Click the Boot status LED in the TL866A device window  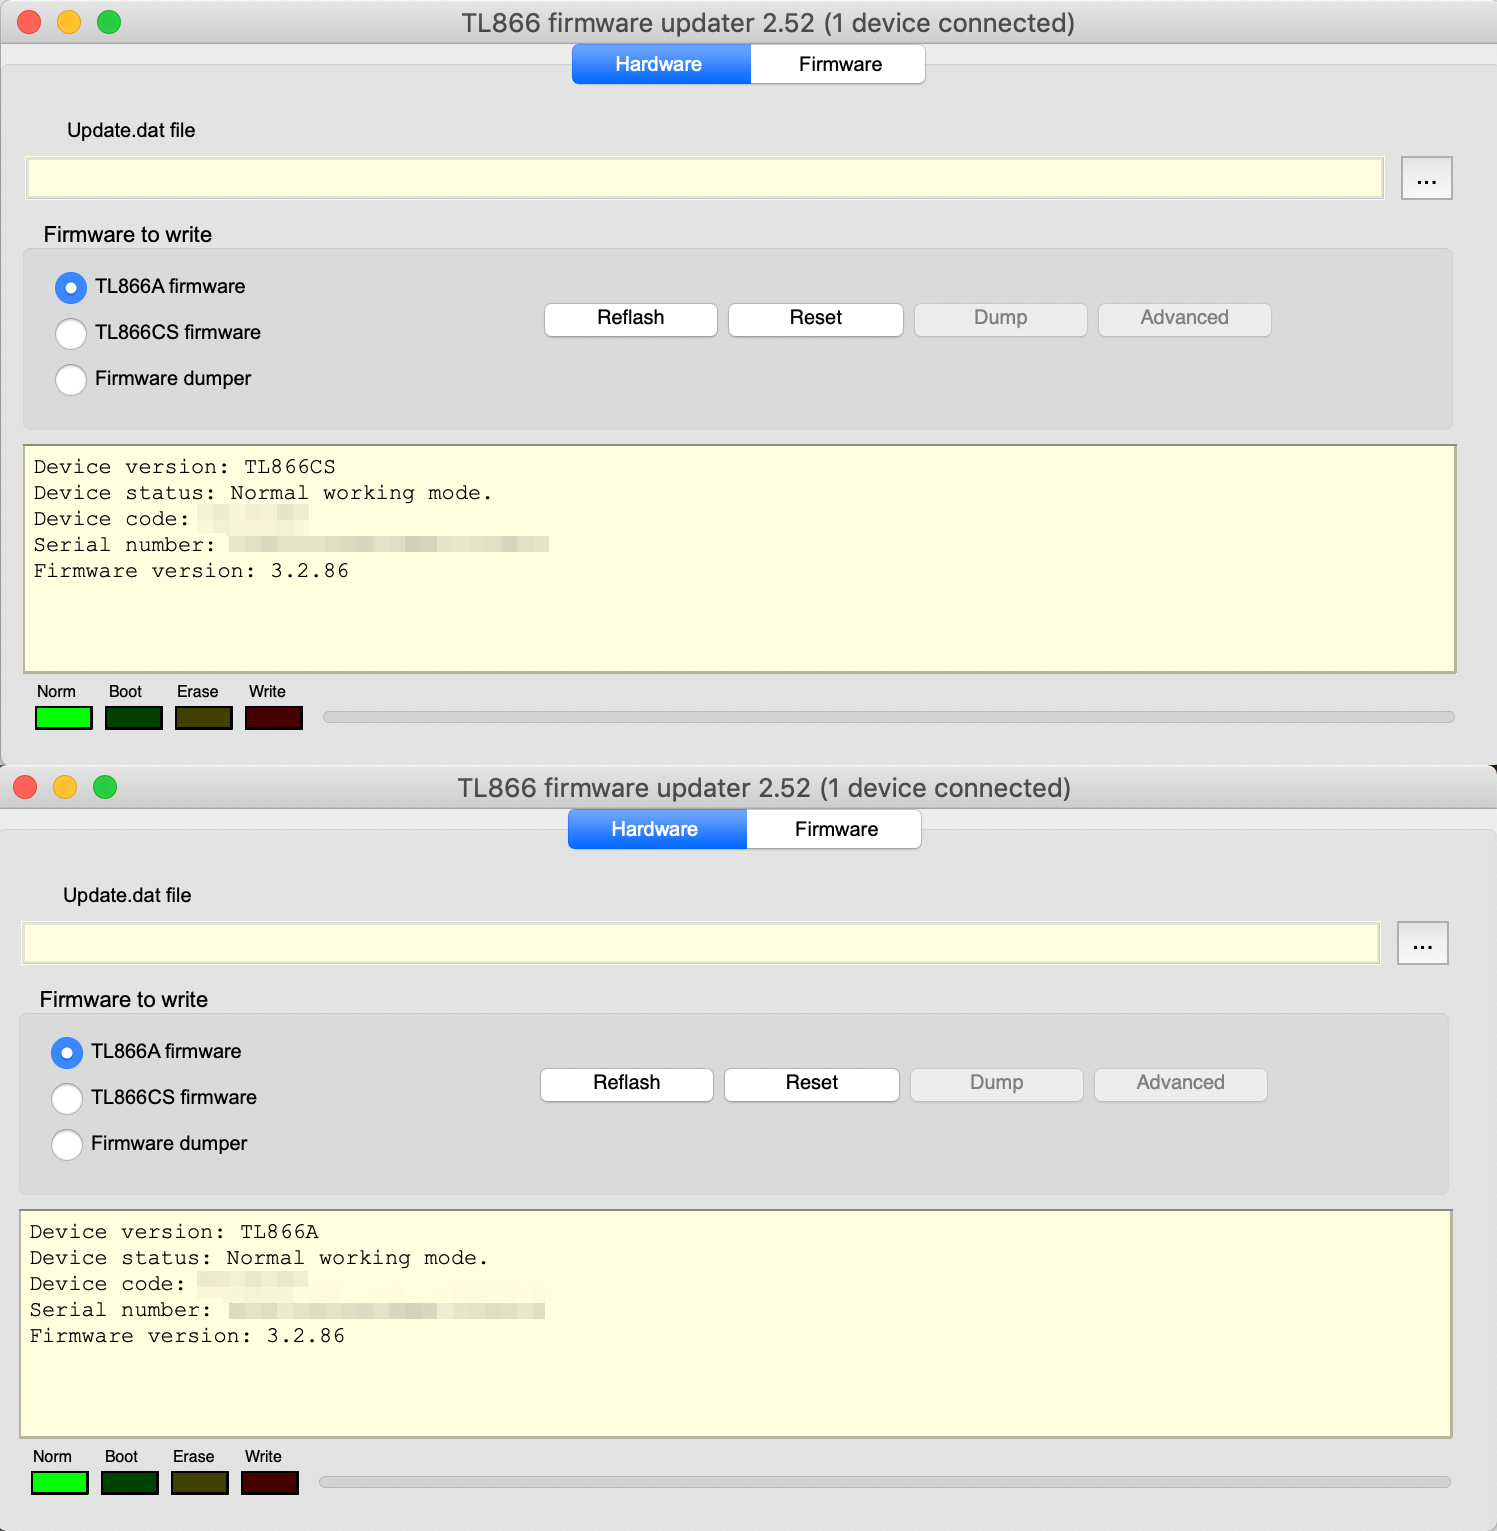(x=129, y=1483)
